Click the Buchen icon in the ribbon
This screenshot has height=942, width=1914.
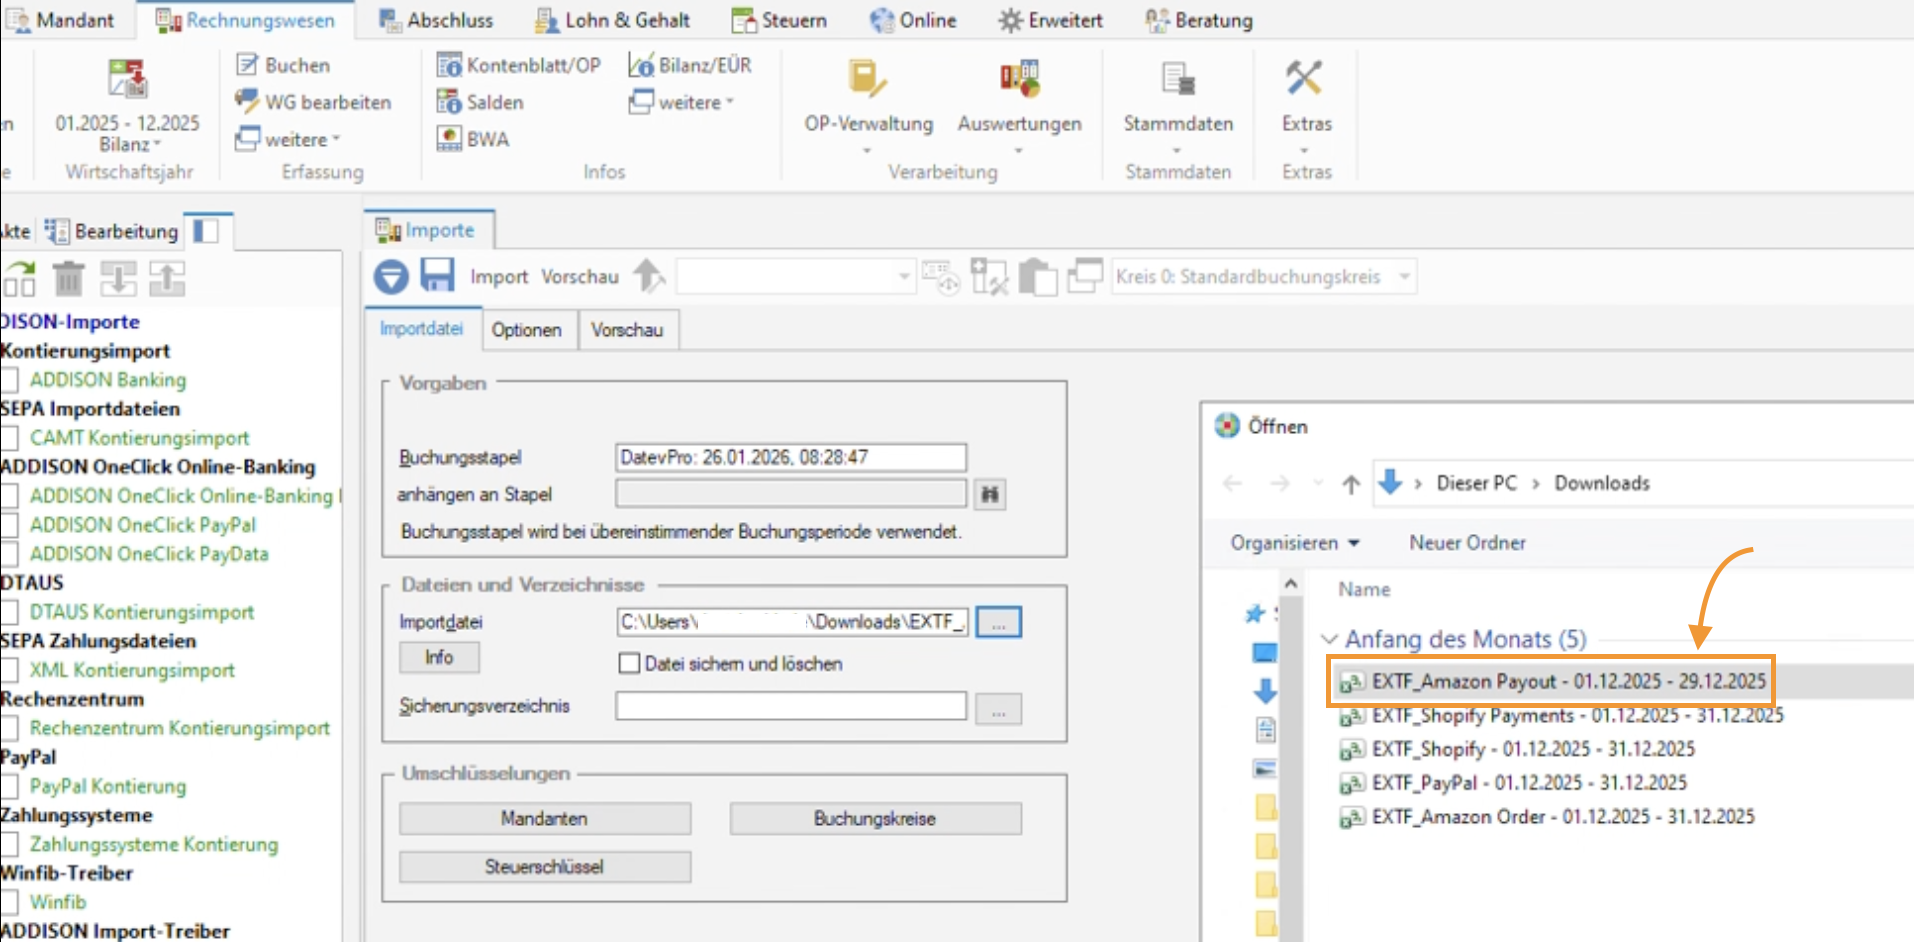pos(247,65)
